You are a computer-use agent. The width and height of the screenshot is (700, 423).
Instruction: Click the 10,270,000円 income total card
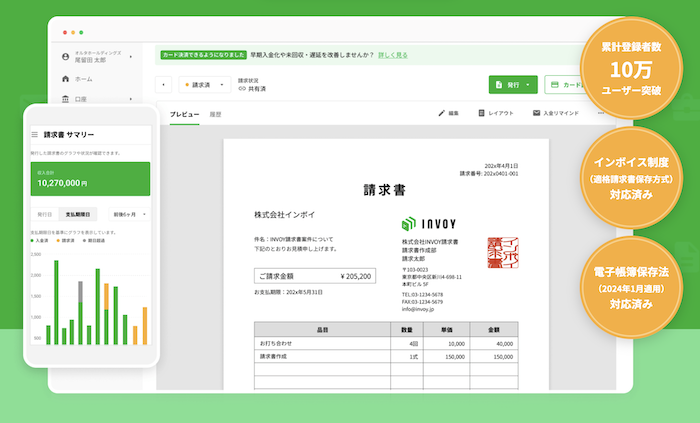pos(90,179)
